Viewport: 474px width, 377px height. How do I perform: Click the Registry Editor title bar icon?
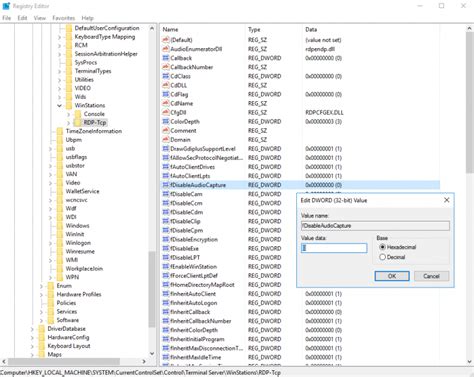pyautogui.click(x=6, y=6)
